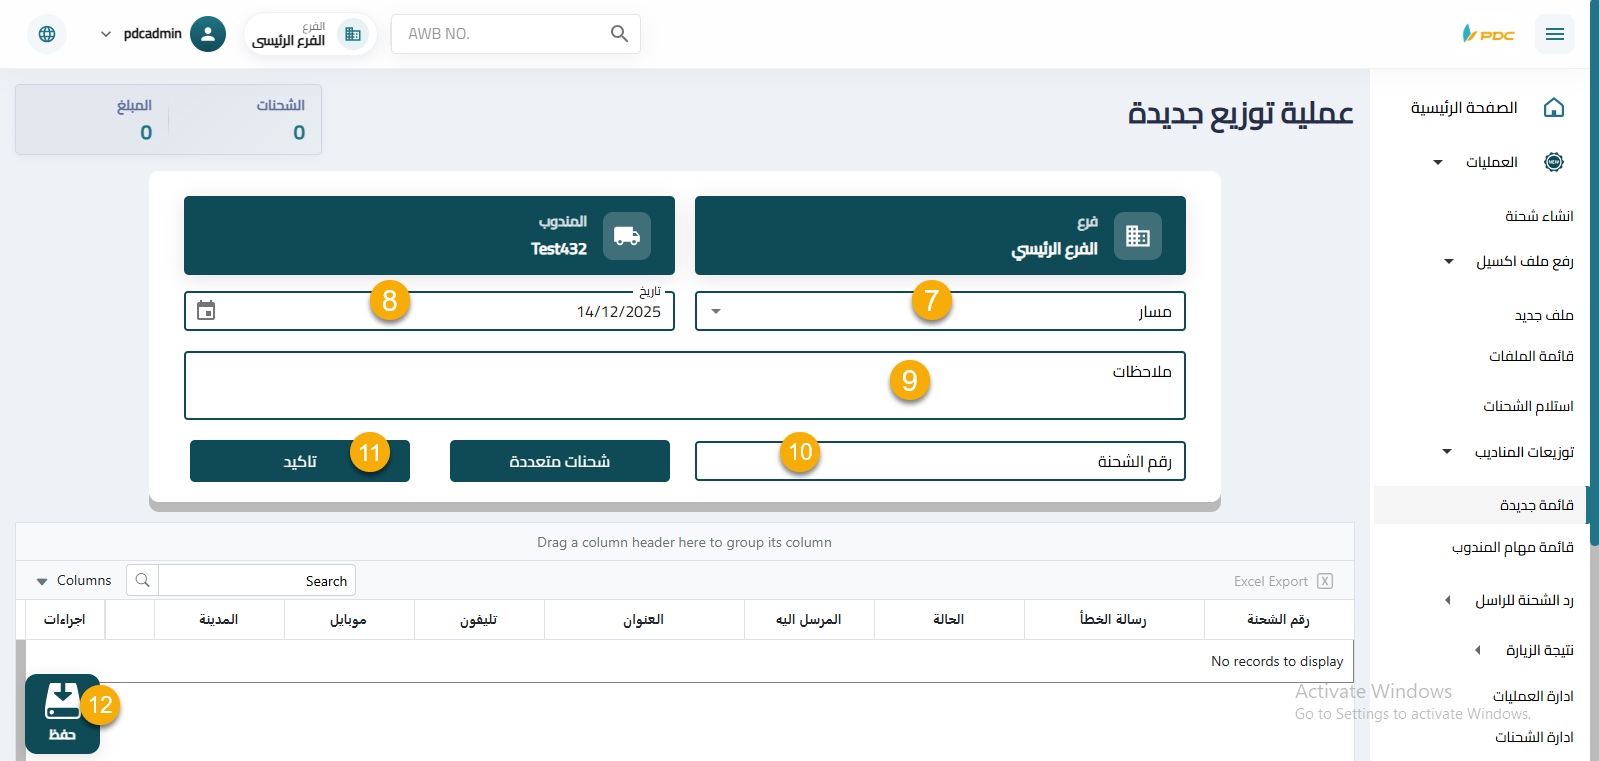The height and width of the screenshot is (761, 1599).
Task: Click the truck icon on courier card
Action: (x=627, y=236)
